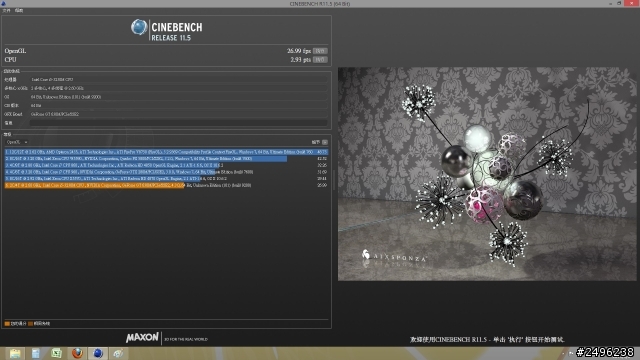This screenshot has width=640, height=360.
Task: Open the last taskbar icon beside Cinebench
Action: pyautogui.click(x=118, y=353)
